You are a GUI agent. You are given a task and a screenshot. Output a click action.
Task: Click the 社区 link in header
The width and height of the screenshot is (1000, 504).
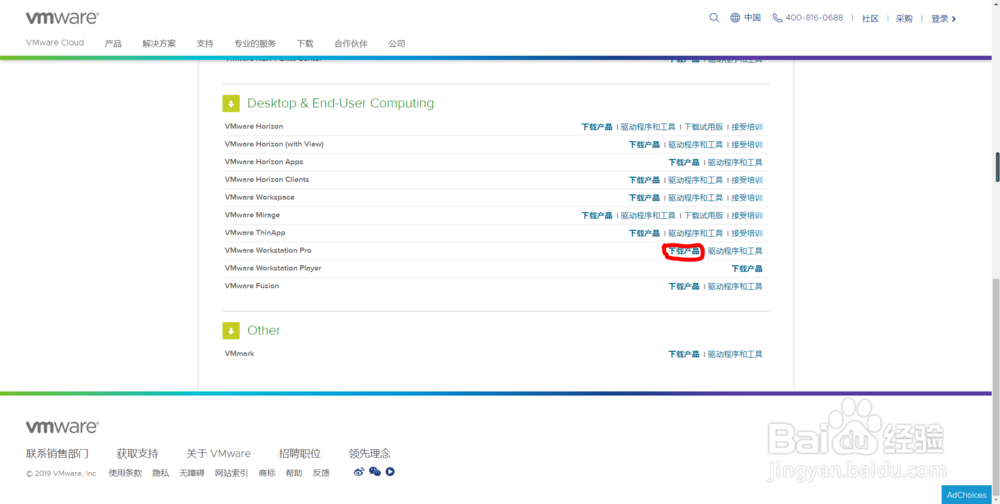(871, 19)
